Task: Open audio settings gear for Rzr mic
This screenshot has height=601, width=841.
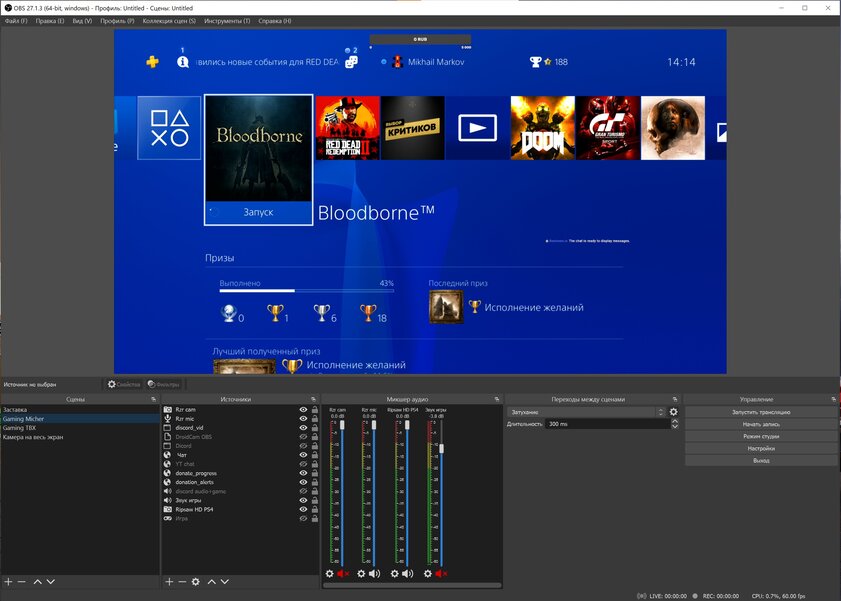Action: coord(361,574)
